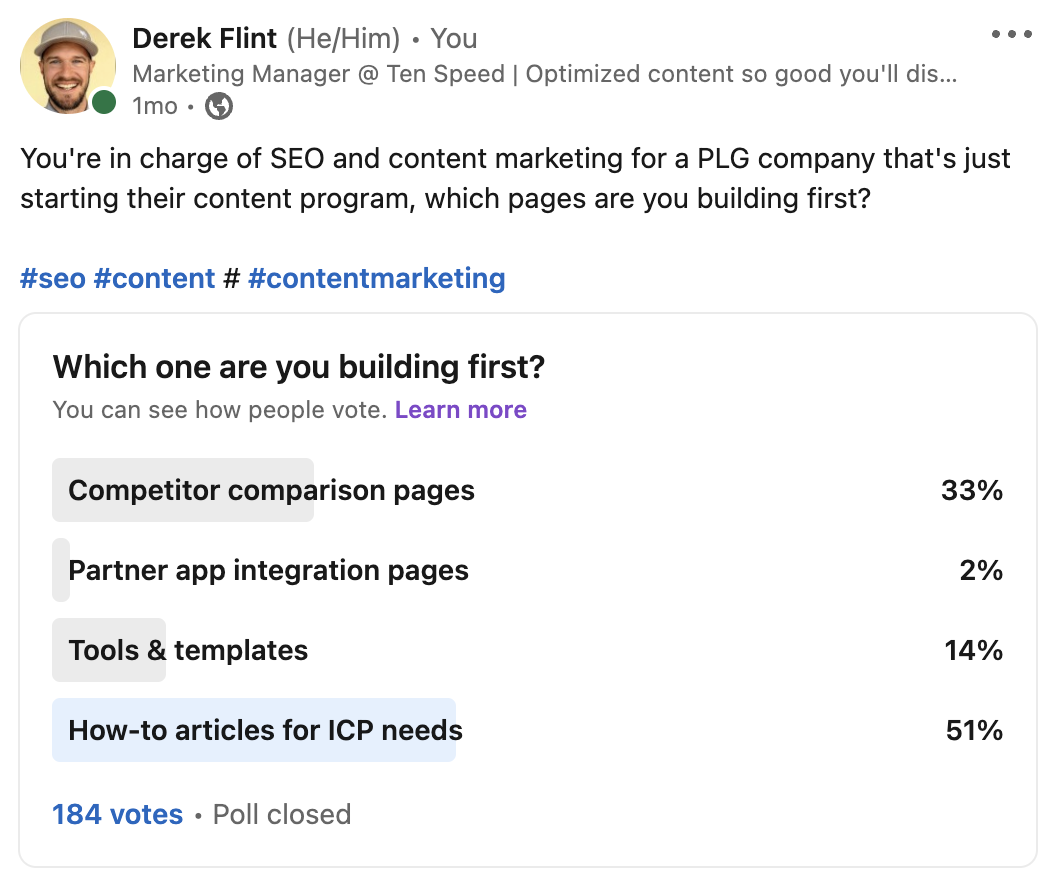Select How-to articles for ICP needs option
Image resolution: width=1052 pixels, height=874 pixels.
pyautogui.click(x=265, y=731)
